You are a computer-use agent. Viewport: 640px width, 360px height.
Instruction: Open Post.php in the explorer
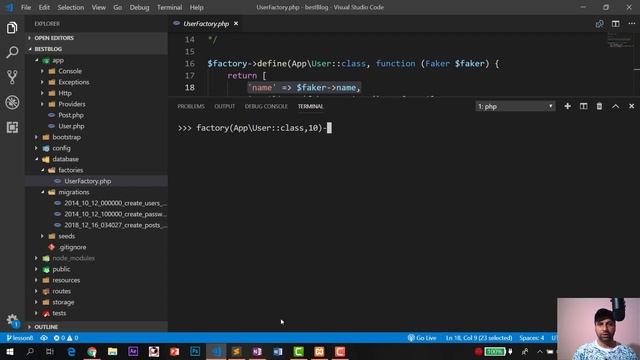coord(70,115)
